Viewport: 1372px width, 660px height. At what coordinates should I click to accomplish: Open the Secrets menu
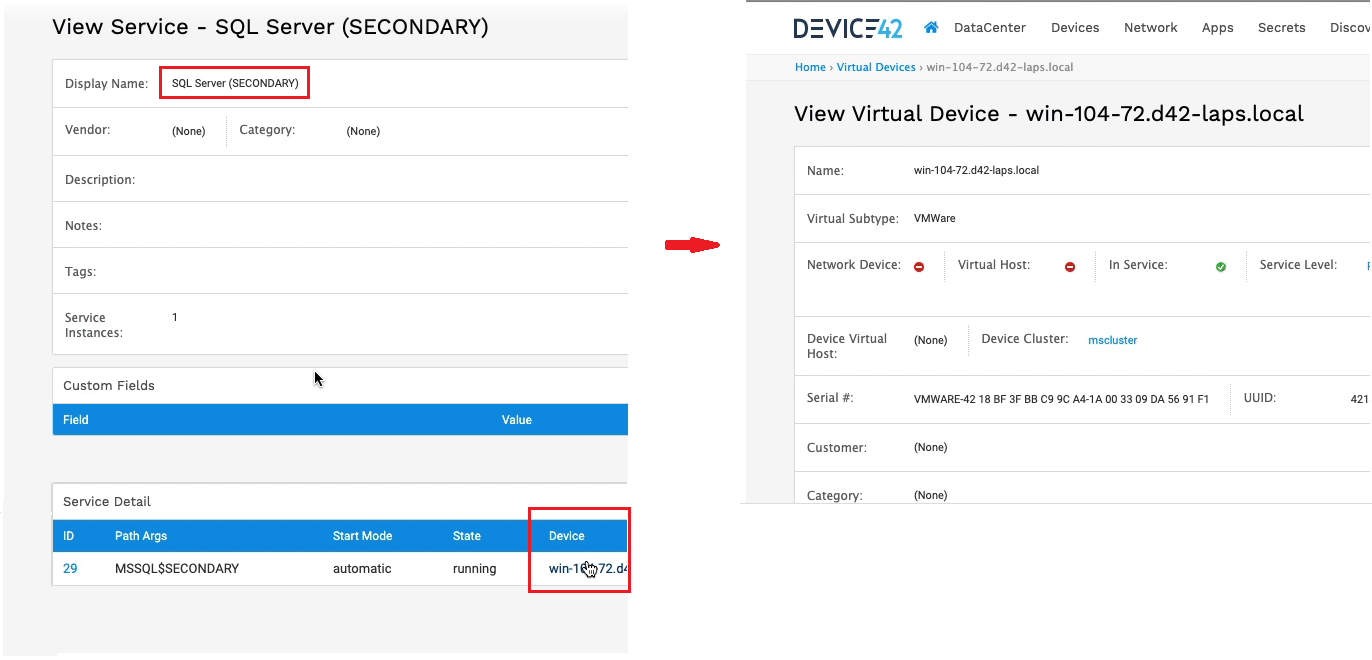(x=1282, y=28)
